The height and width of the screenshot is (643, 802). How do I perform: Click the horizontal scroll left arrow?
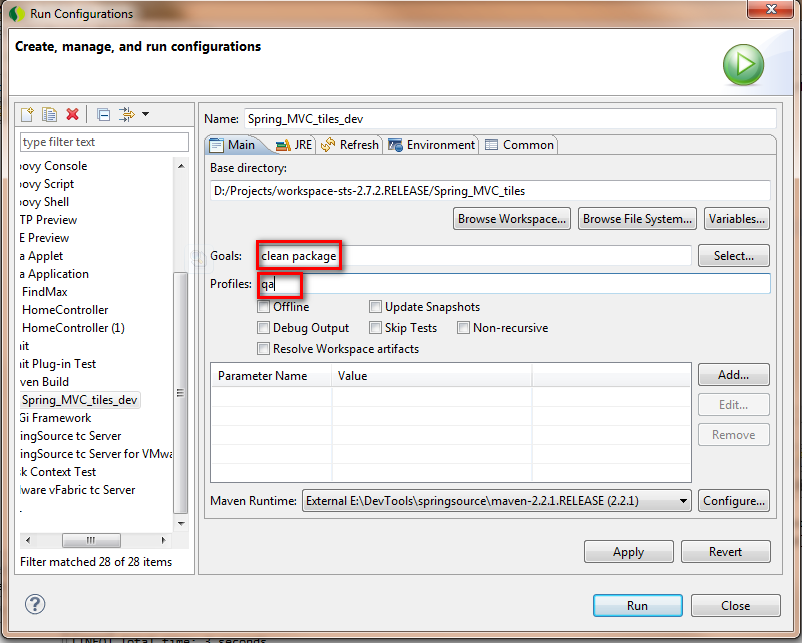click(x=28, y=540)
